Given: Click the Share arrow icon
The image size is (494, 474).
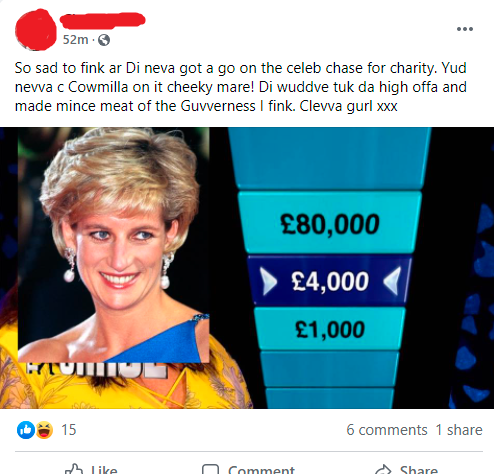Looking at the screenshot, I should pyautogui.click(x=383, y=469).
